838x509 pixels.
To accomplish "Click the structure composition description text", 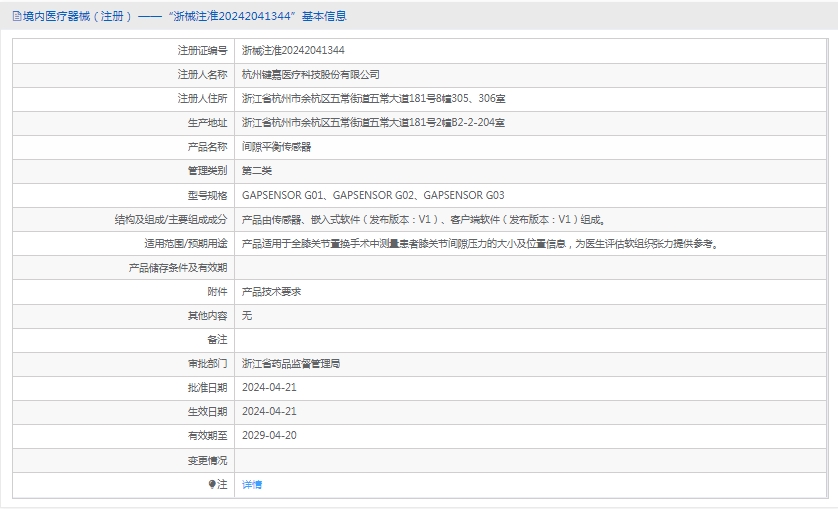I will click(423, 219).
